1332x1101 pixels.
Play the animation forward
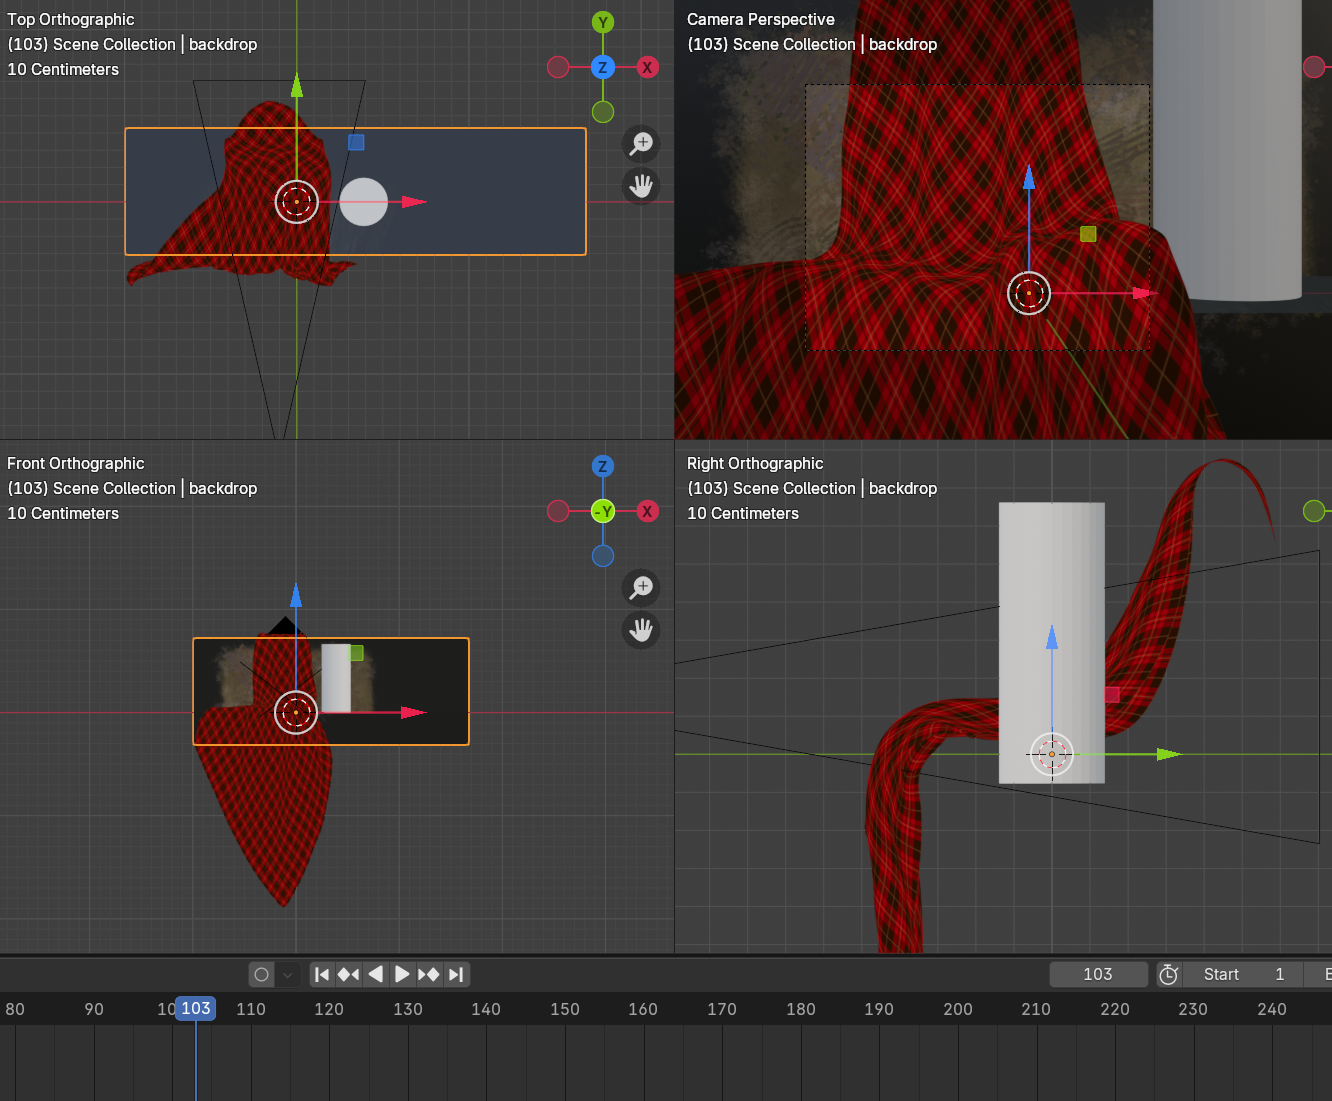(x=402, y=974)
